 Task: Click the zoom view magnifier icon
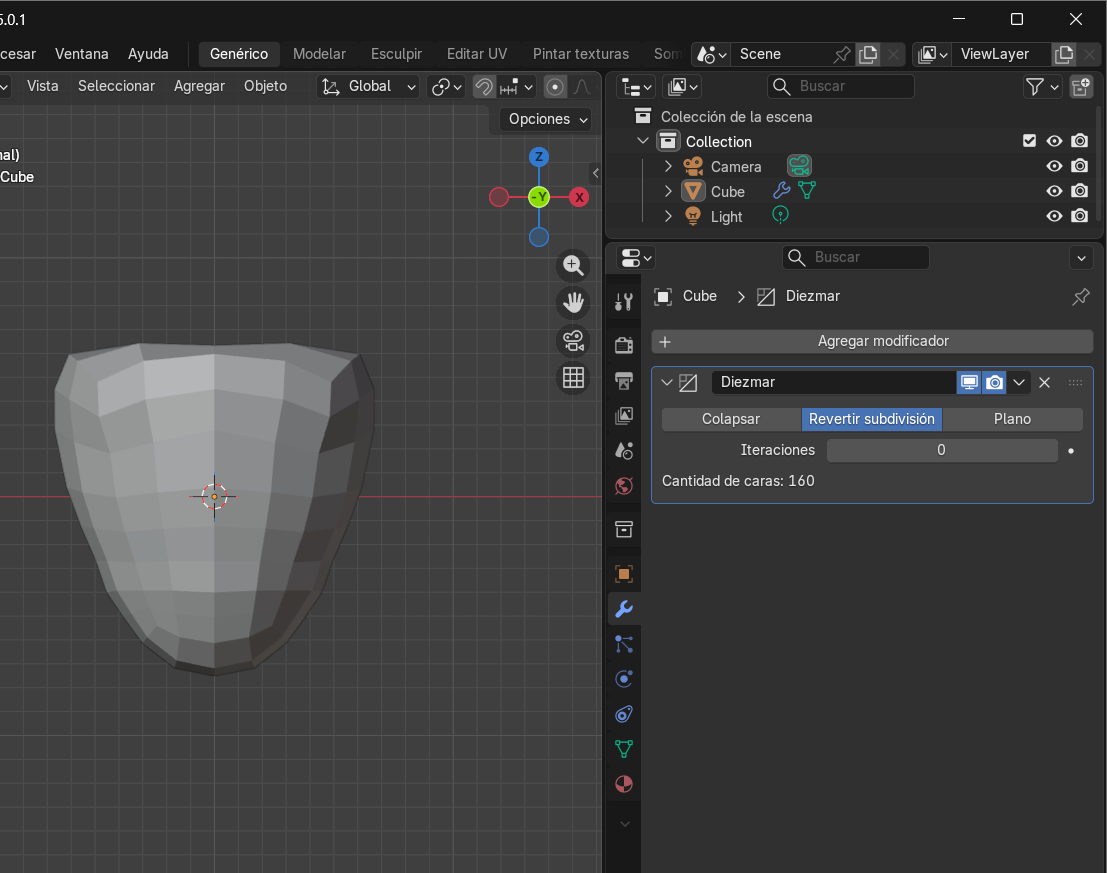[x=573, y=265]
